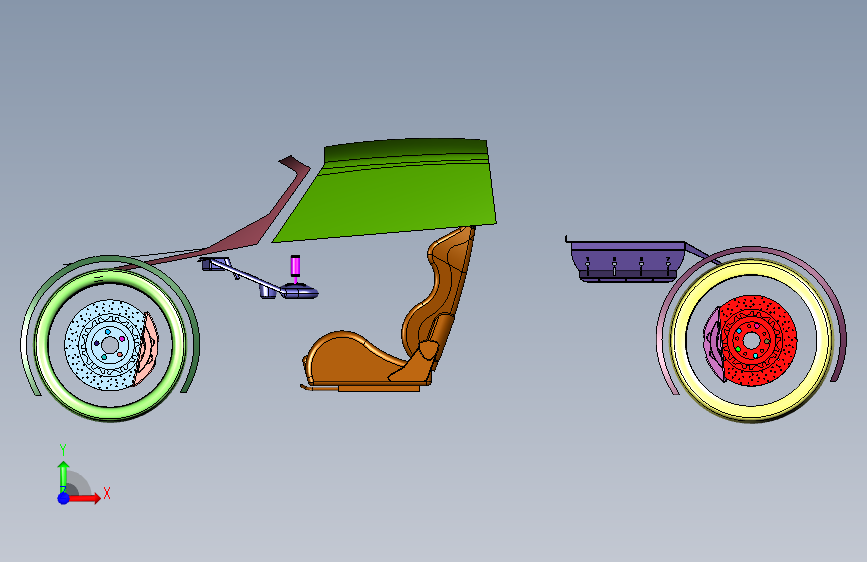Select the magenta gear shifter knob
Screen dimensions: 867x562
(x=295, y=266)
